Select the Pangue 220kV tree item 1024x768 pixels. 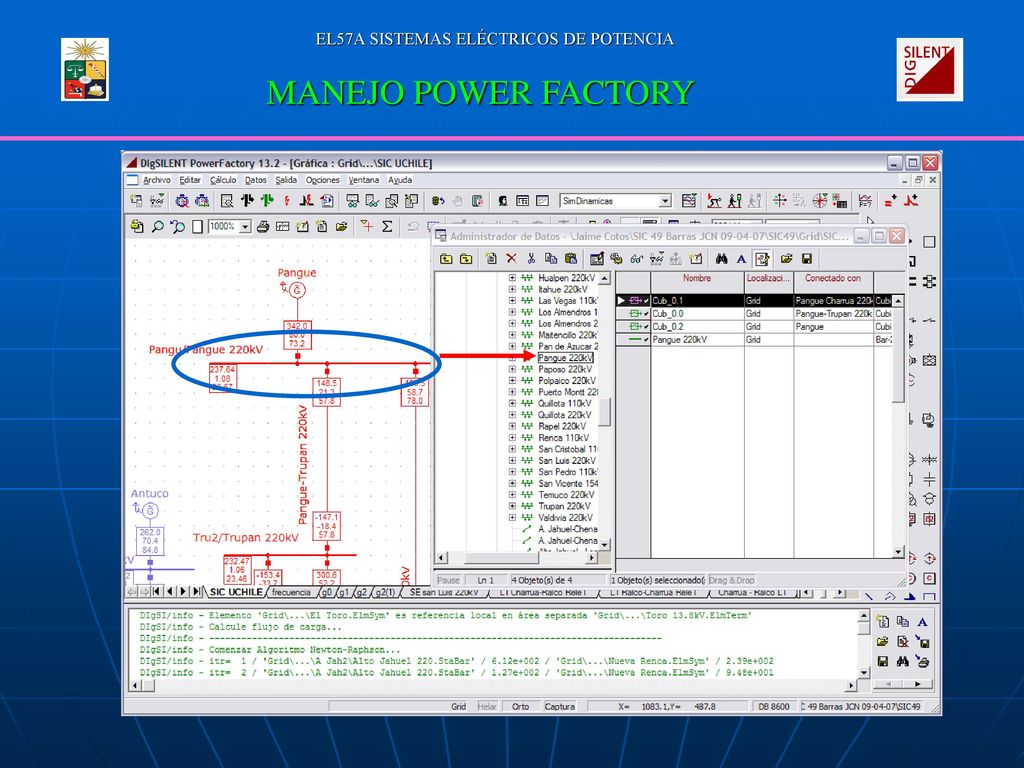pyautogui.click(x=566, y=358)
